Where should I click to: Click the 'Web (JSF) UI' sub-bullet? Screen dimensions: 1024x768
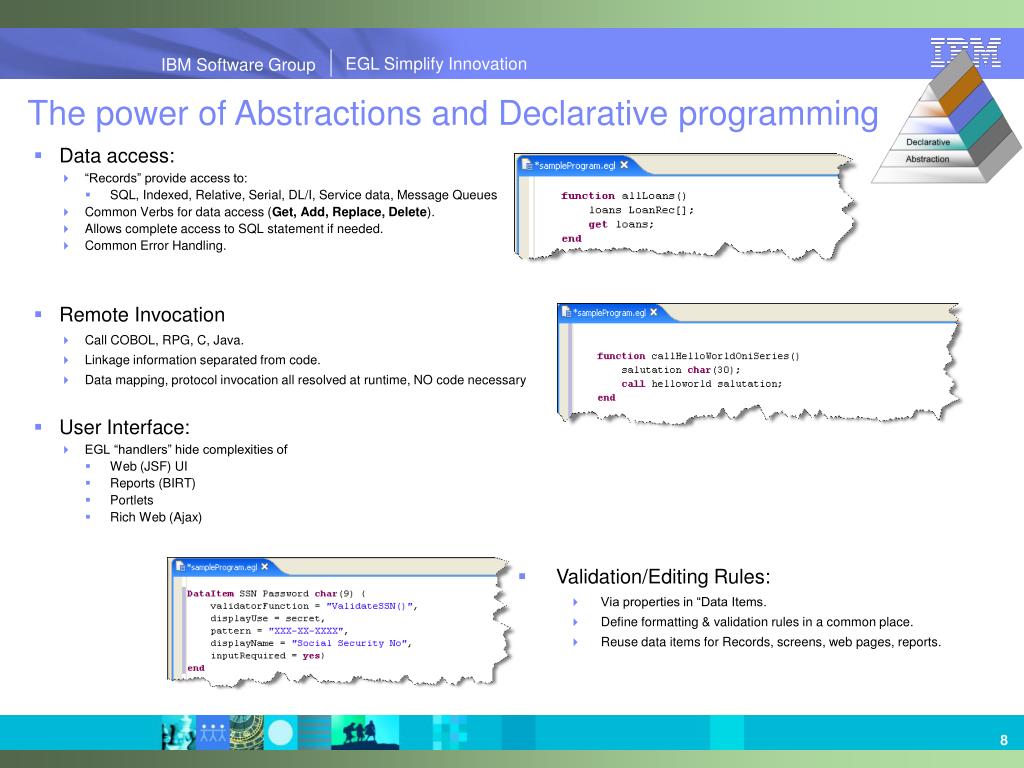point(148,466)
